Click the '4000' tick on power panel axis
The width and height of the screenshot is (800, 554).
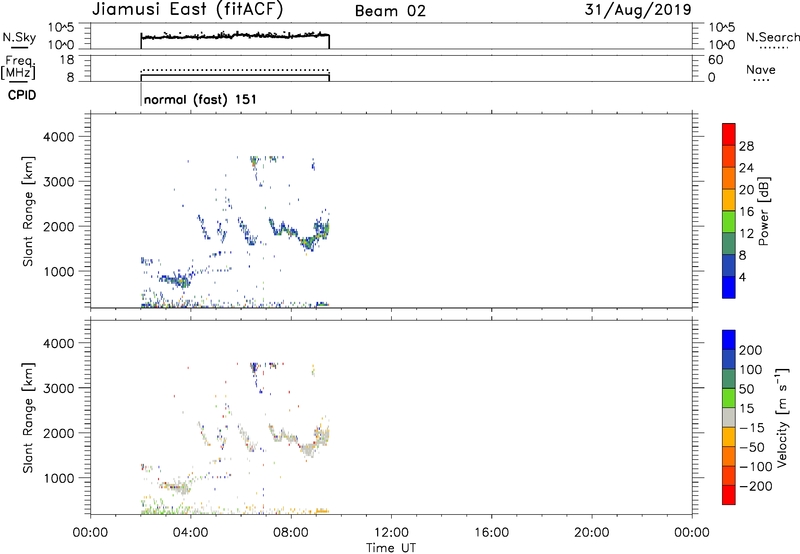coord(59,137)
